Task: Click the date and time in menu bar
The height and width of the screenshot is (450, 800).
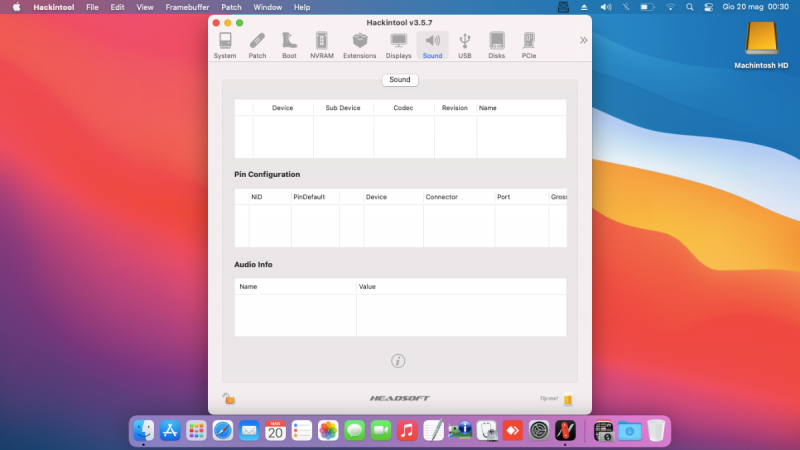Action: [756, 7]
